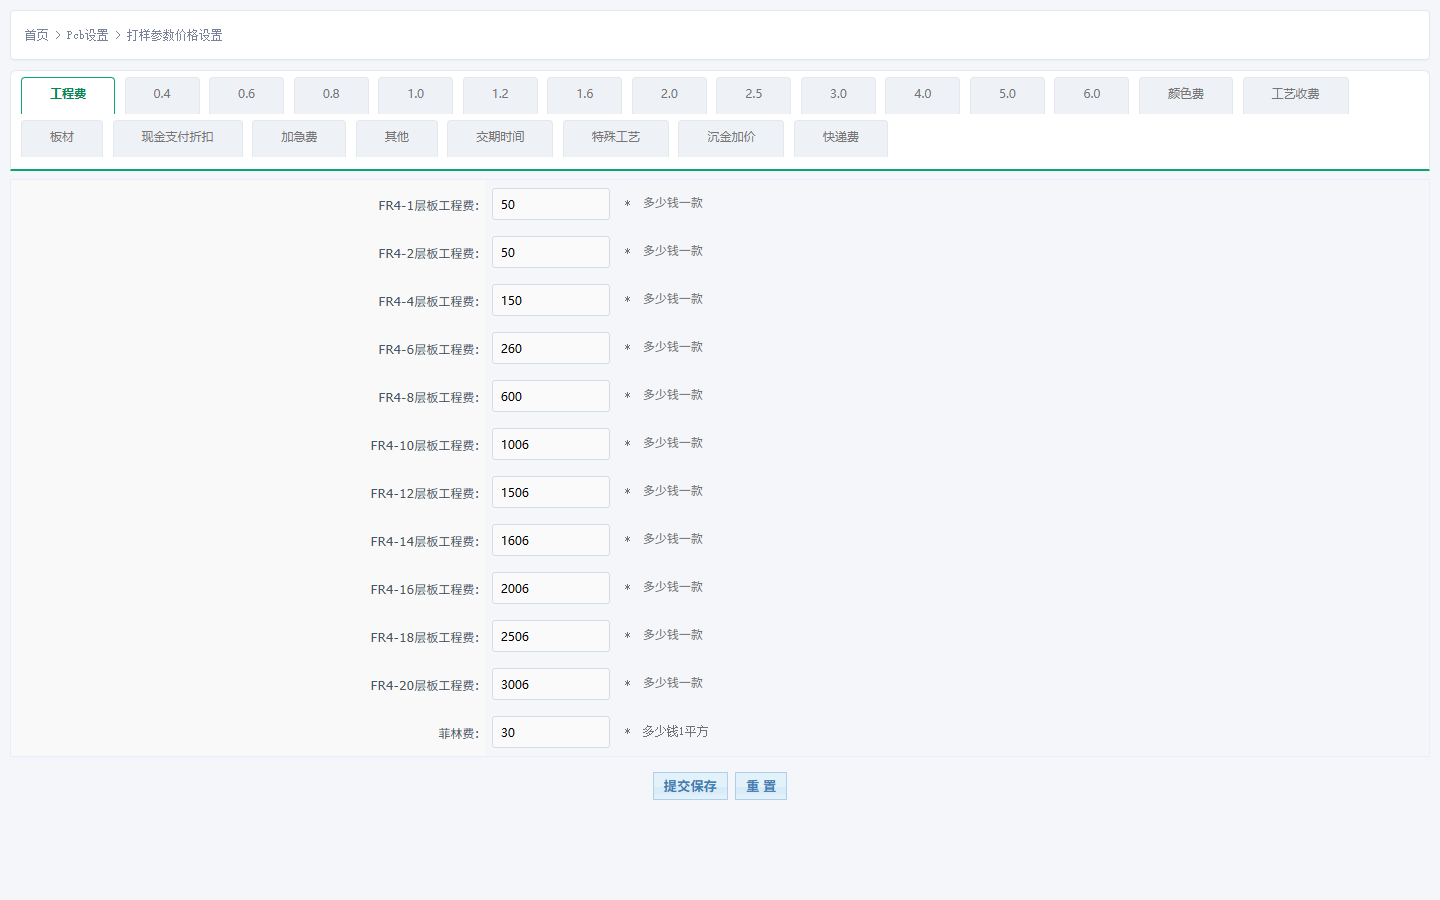Viewport: 1440px width, 900px height.
Task: Focus the FR4-12层板工程费 field
Action: [x=551, y=492]
